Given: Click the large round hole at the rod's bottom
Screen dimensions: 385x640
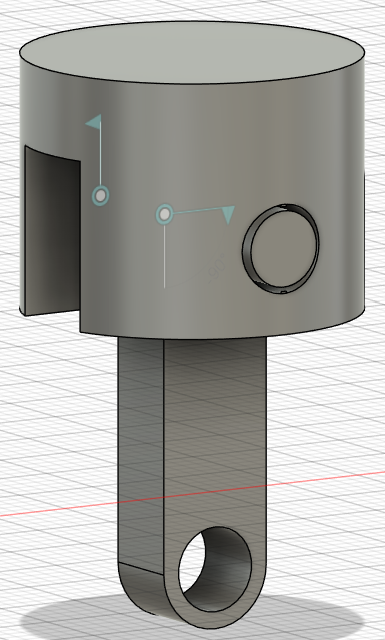Looking at the screenshot, I should 215,569.
